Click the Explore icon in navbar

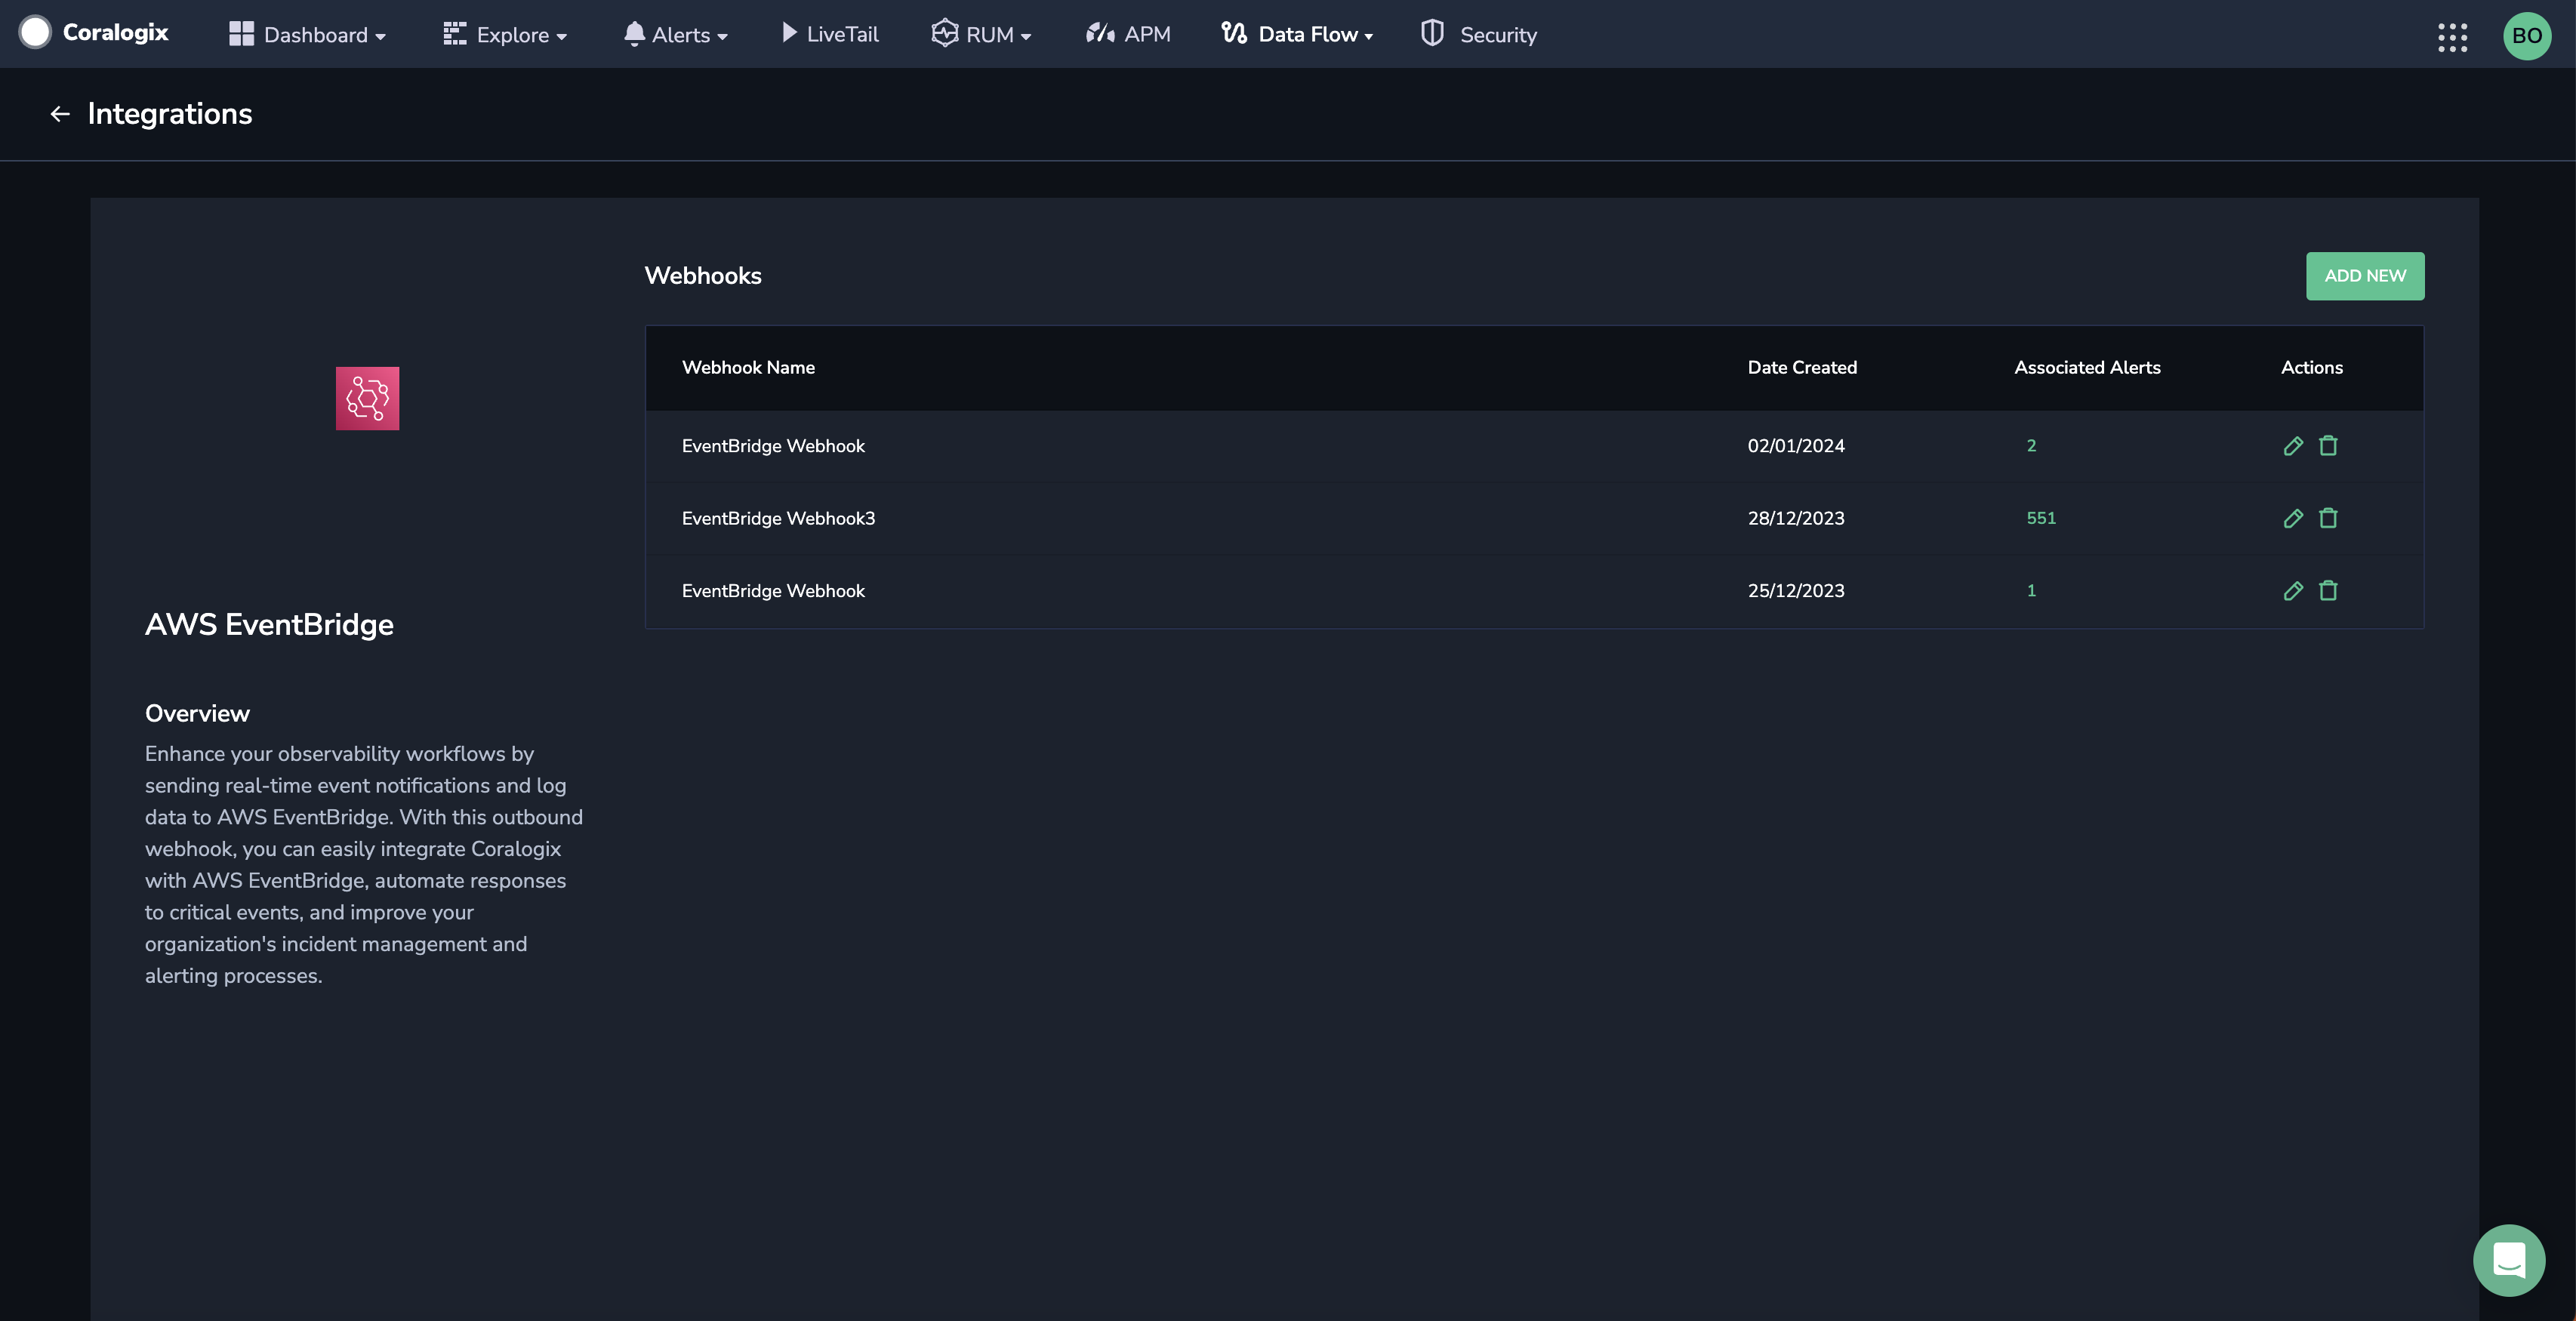tap(455, 34)
